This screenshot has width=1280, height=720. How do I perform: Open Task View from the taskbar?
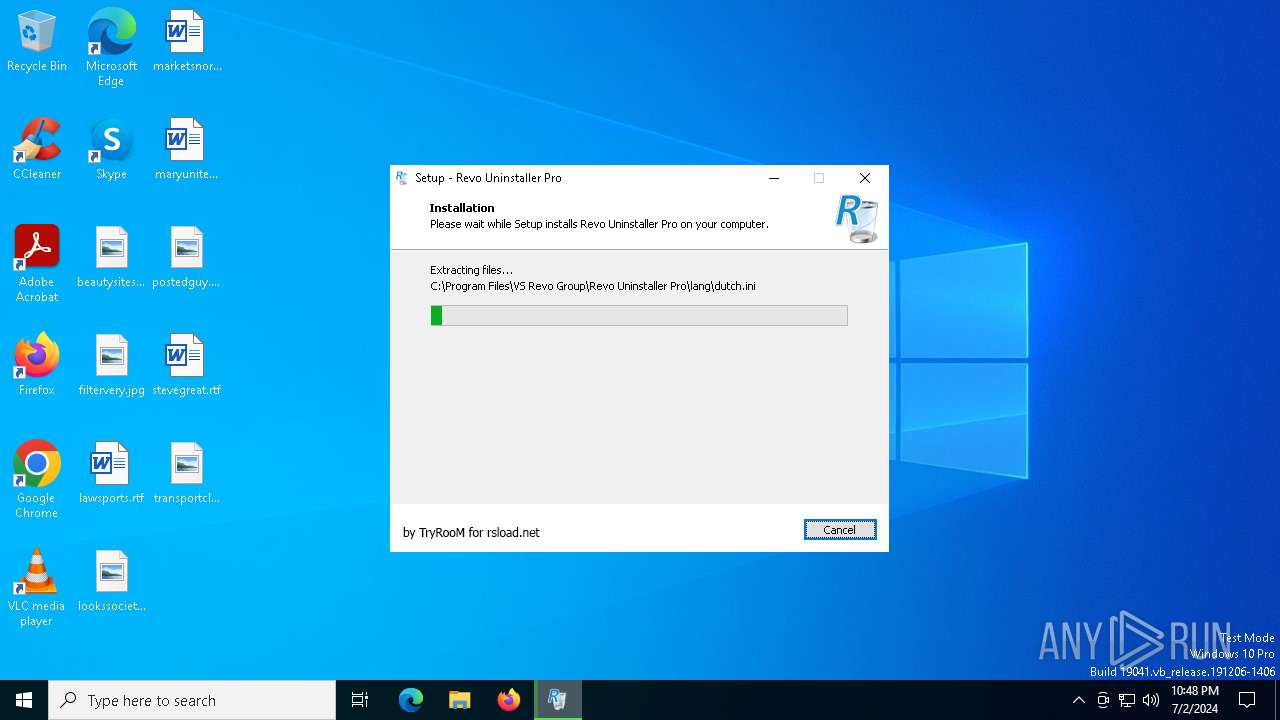pos(360,700)
